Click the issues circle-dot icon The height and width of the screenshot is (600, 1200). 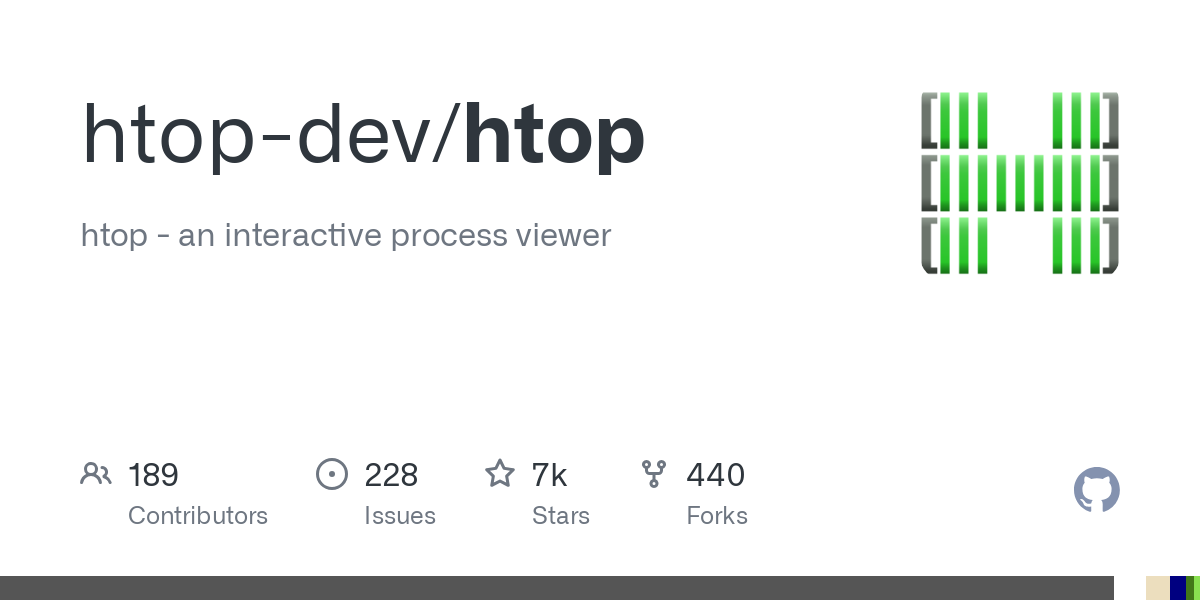(331, 474)
